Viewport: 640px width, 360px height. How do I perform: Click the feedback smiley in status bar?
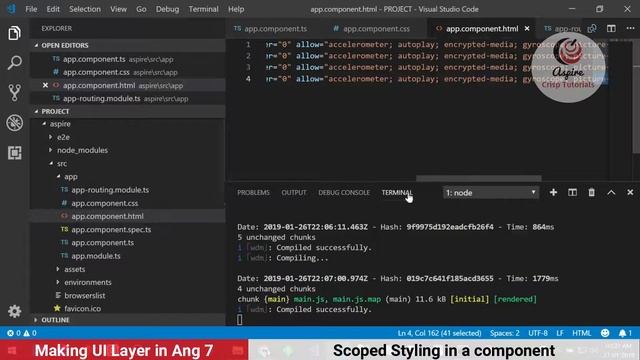coord(605,333)
